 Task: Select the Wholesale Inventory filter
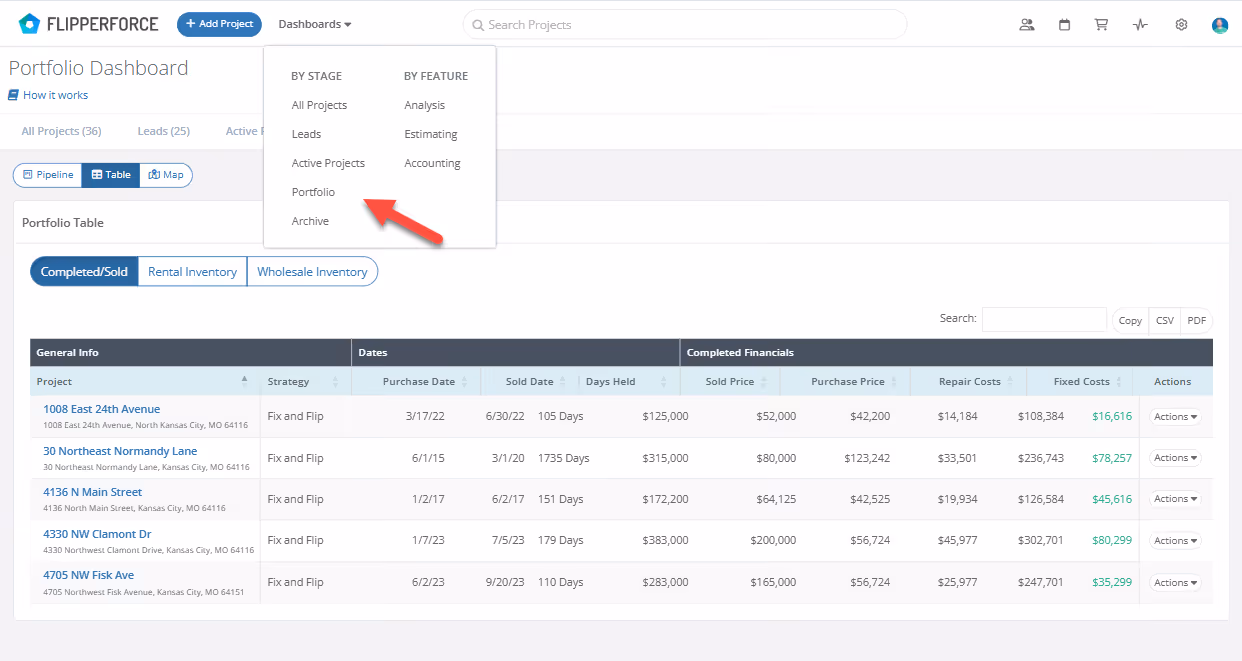pos(312,272)
